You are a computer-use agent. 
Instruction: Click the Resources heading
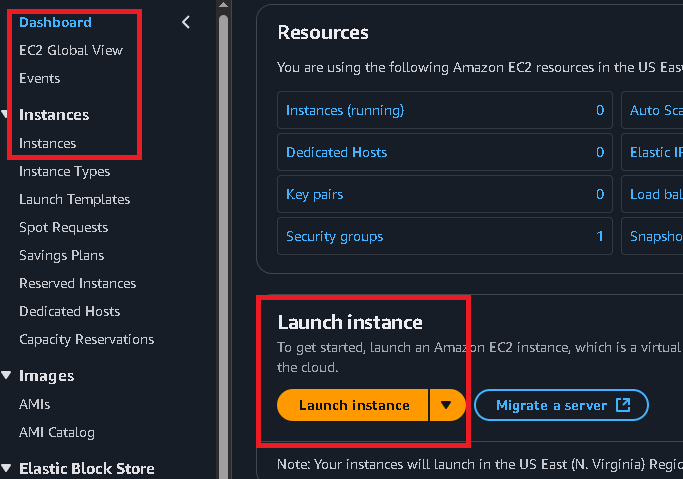click(323, 33)
